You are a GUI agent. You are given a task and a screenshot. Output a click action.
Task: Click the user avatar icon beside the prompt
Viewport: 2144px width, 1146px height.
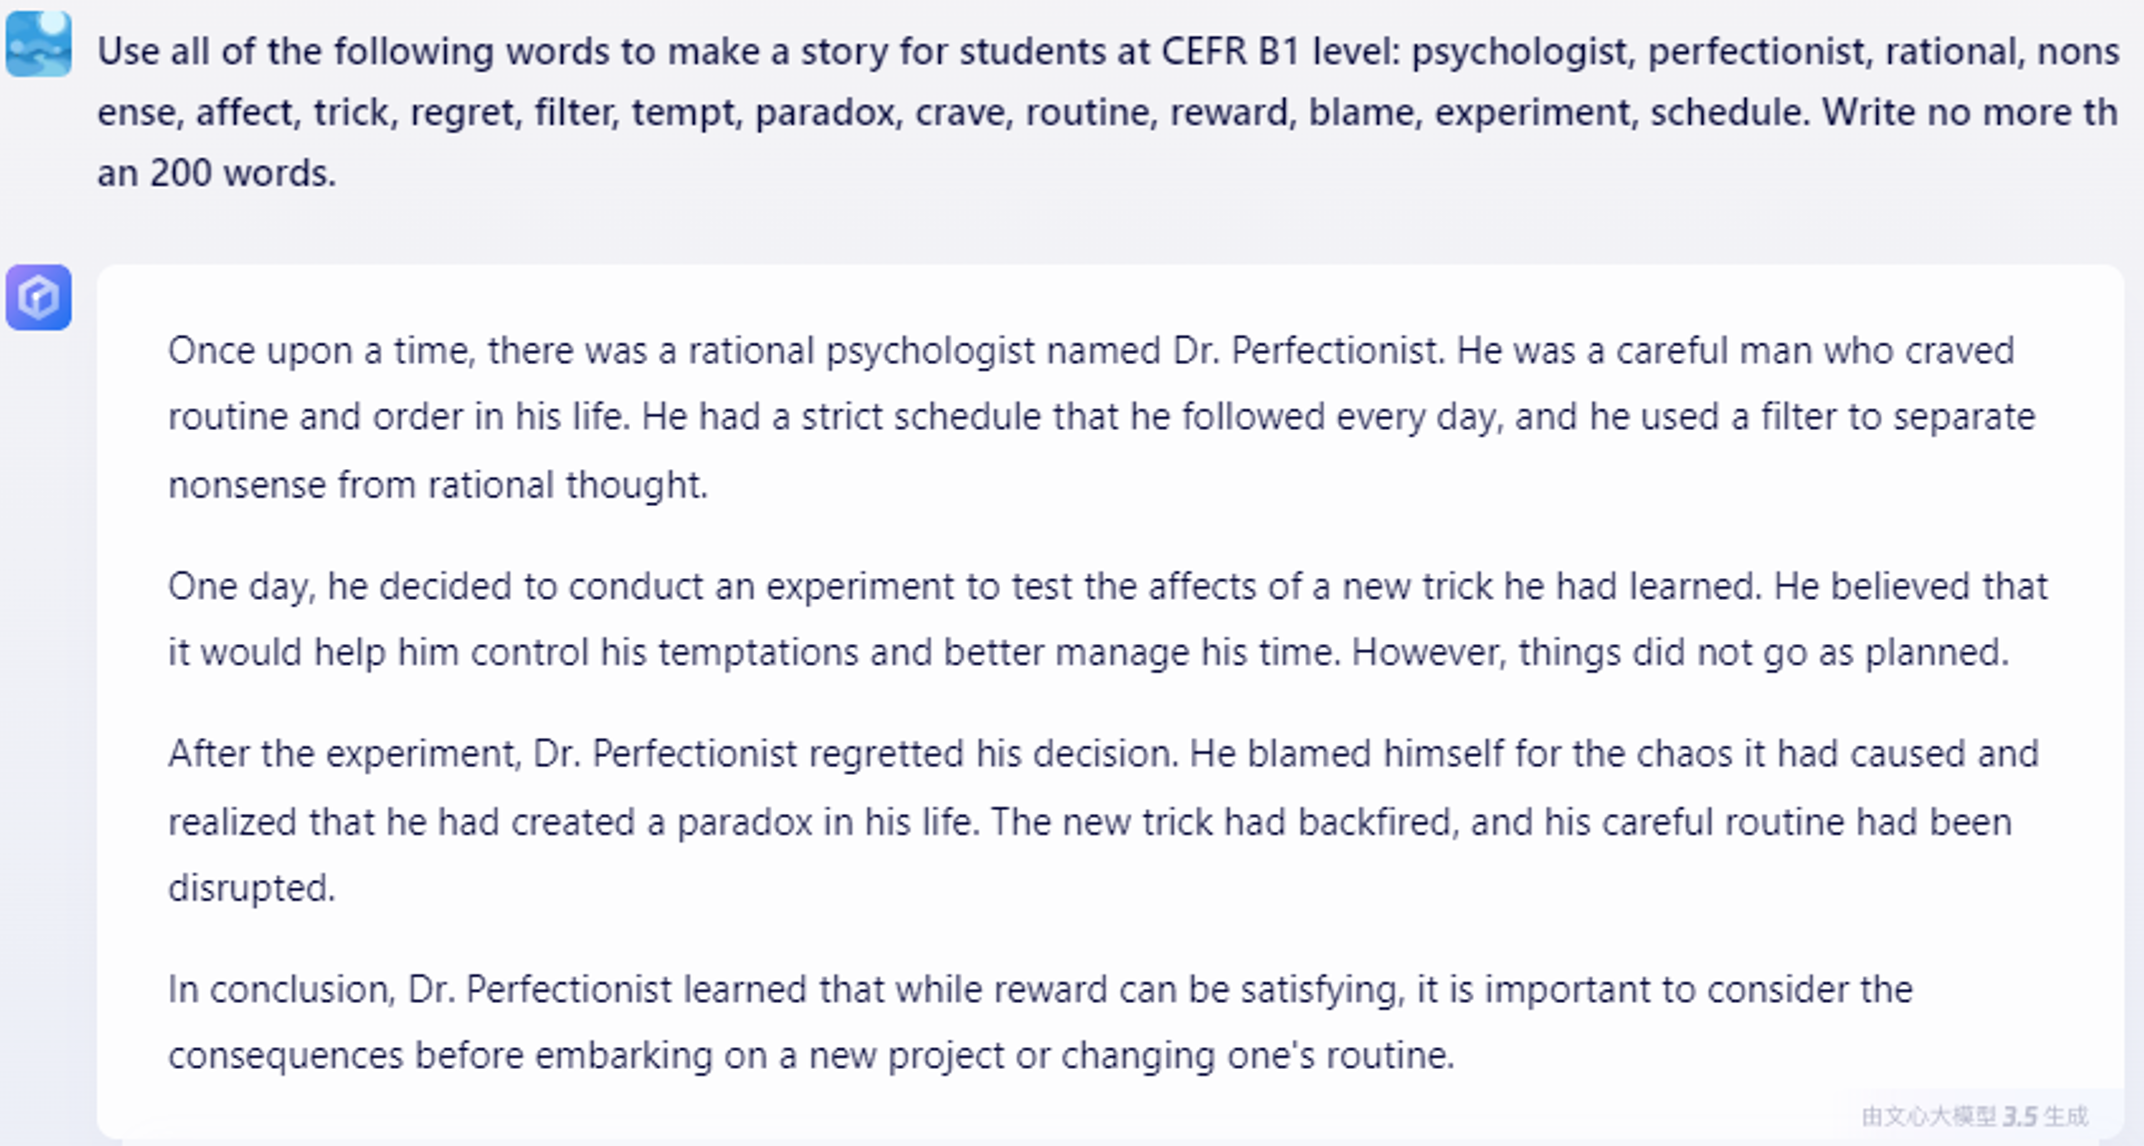click(39, 43)
